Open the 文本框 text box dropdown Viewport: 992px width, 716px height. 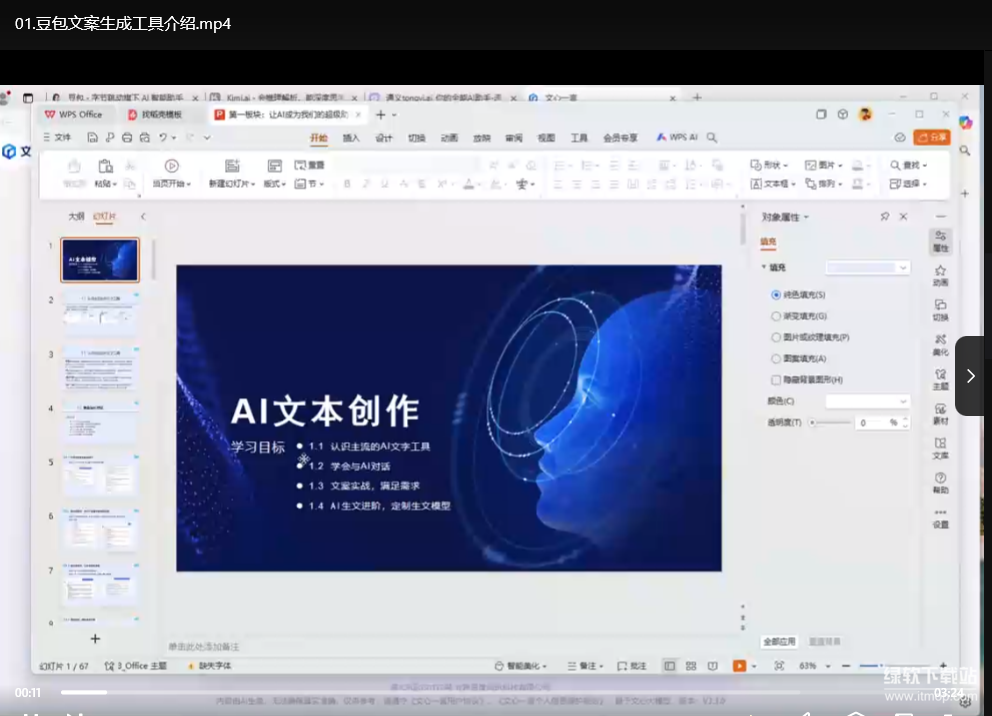click(x=773, y=184)
